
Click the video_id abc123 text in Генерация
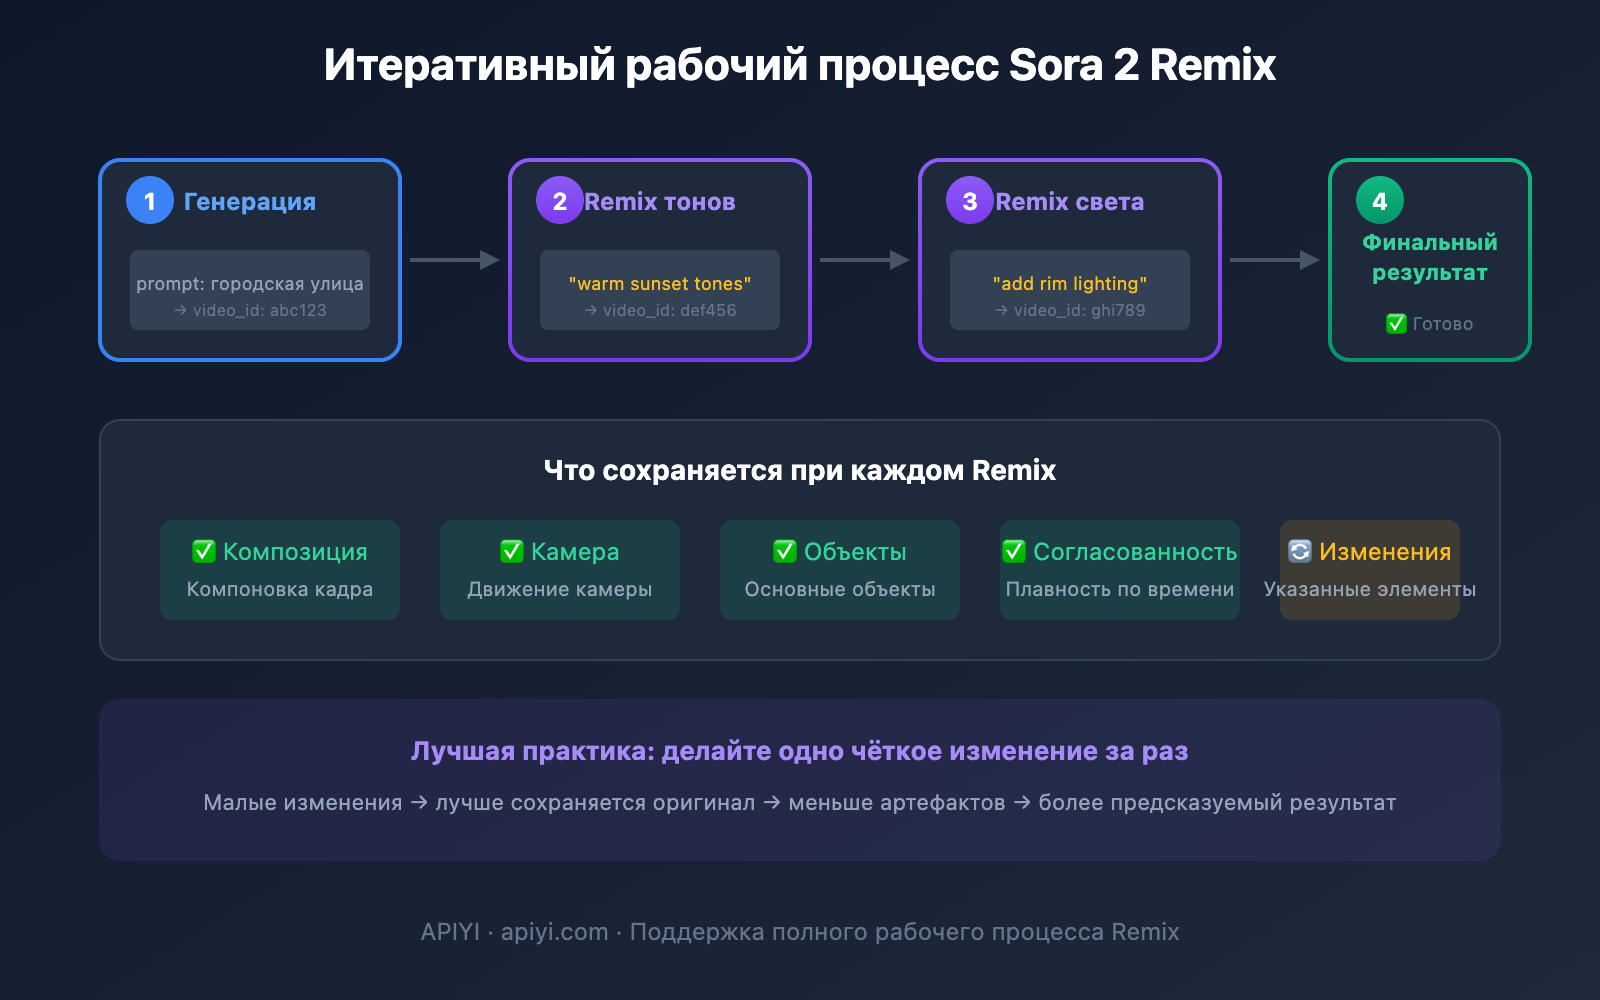click(249, 310)
